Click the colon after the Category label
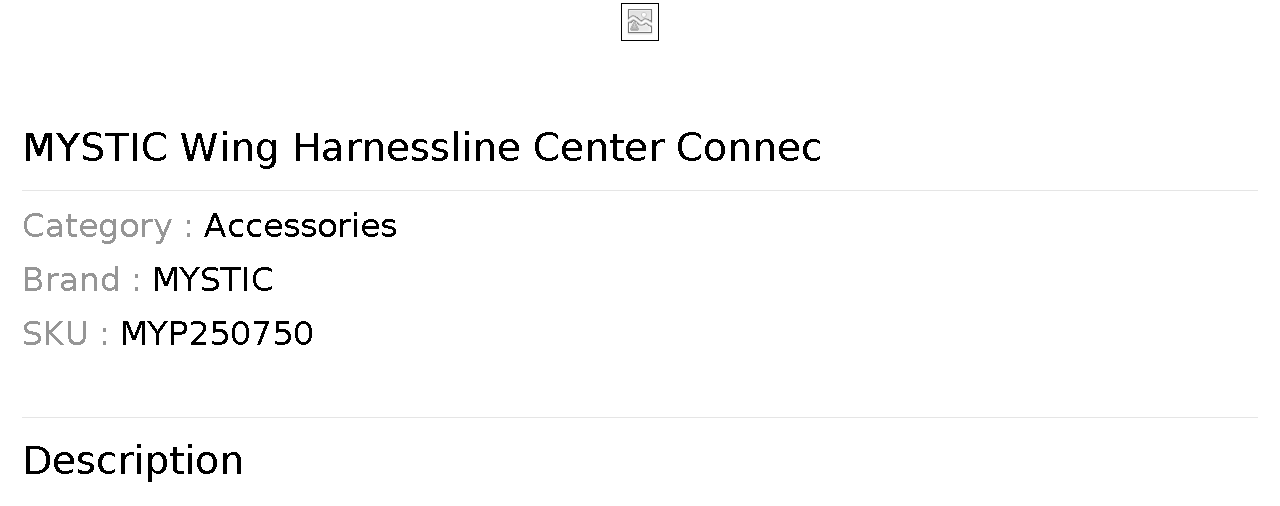1280x506 pixels. pyautogui.click(x=188, y=228)
